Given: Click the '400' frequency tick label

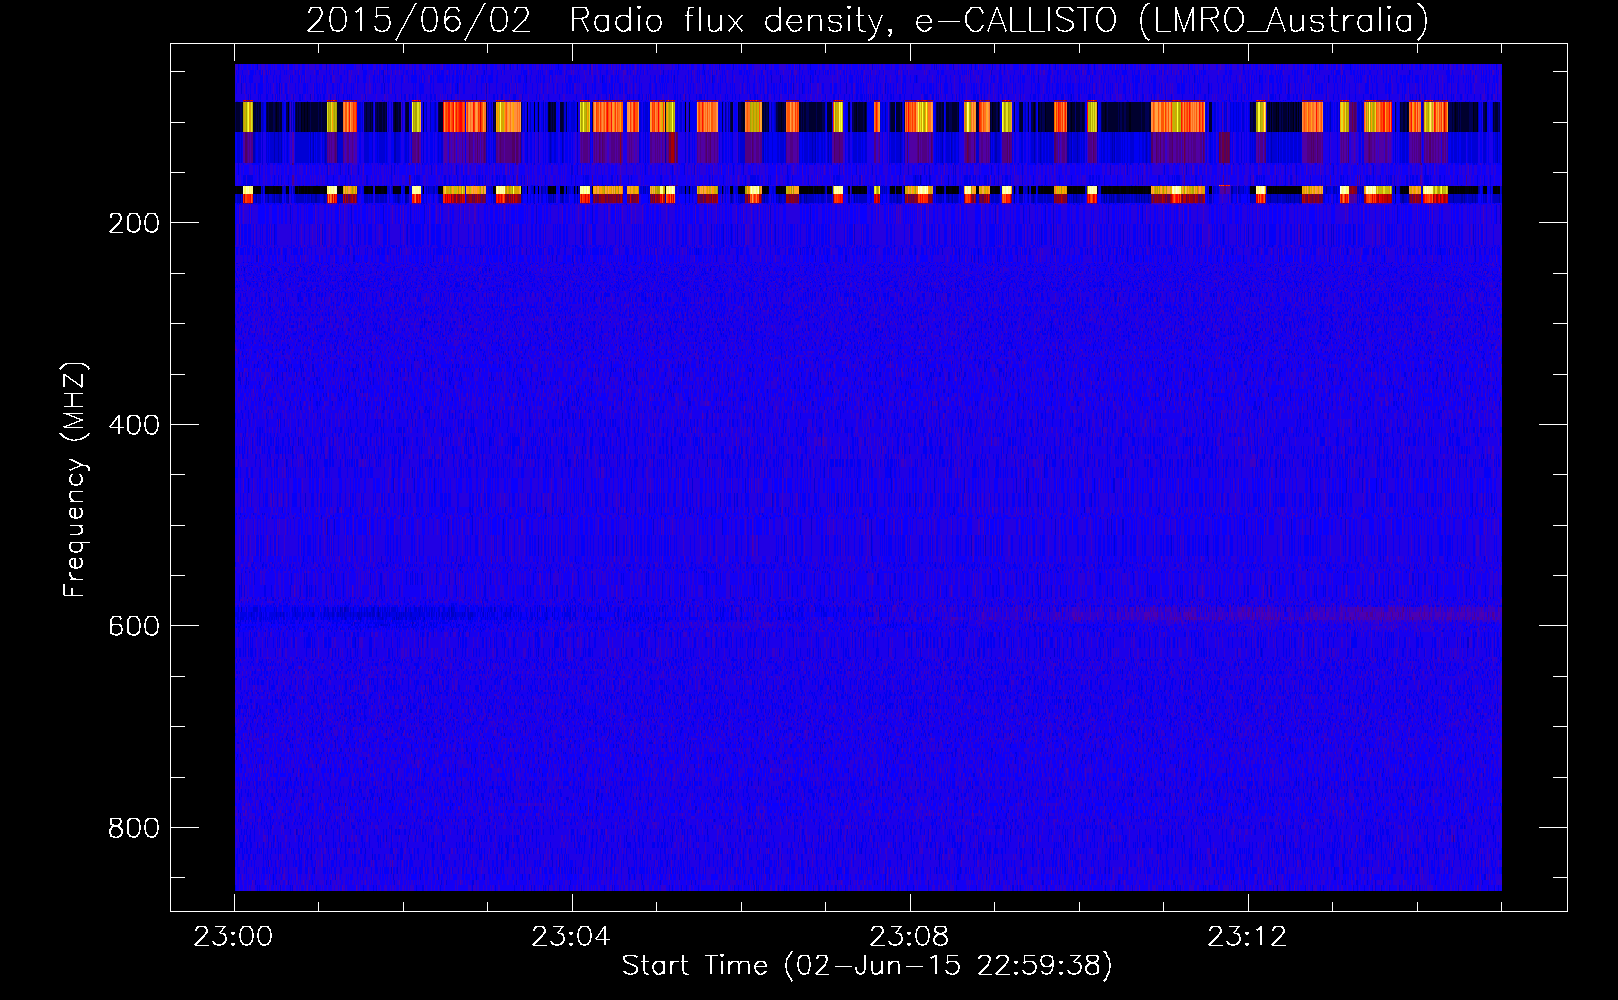Looking at the screenshot, I should click(x=136, y=424).
